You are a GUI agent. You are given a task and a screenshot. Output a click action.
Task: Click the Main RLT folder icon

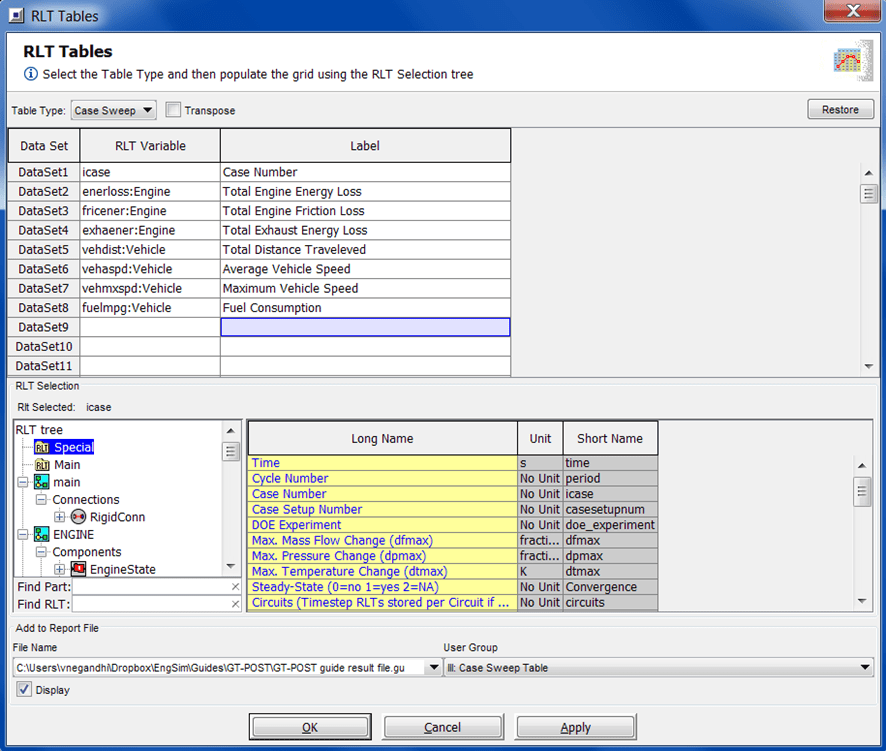point(42,465)
